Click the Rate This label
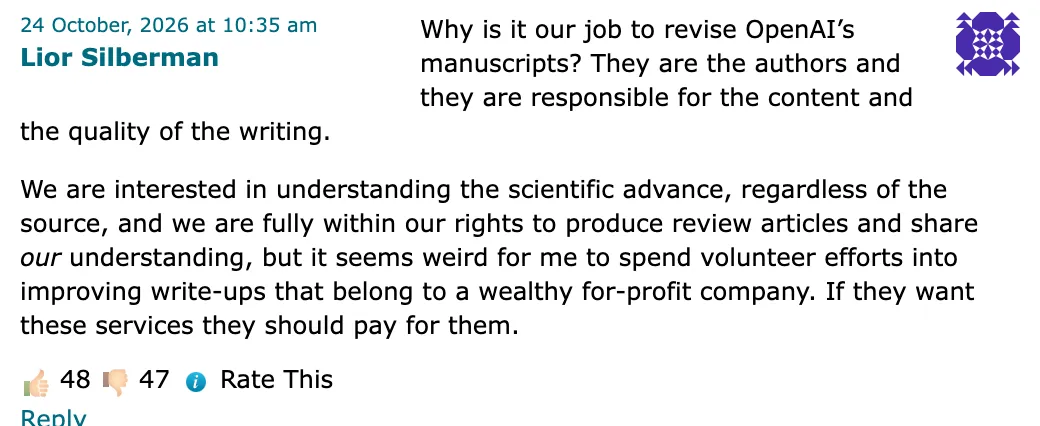Screen dimensions: 1040x426 click(x=276, y=380)
